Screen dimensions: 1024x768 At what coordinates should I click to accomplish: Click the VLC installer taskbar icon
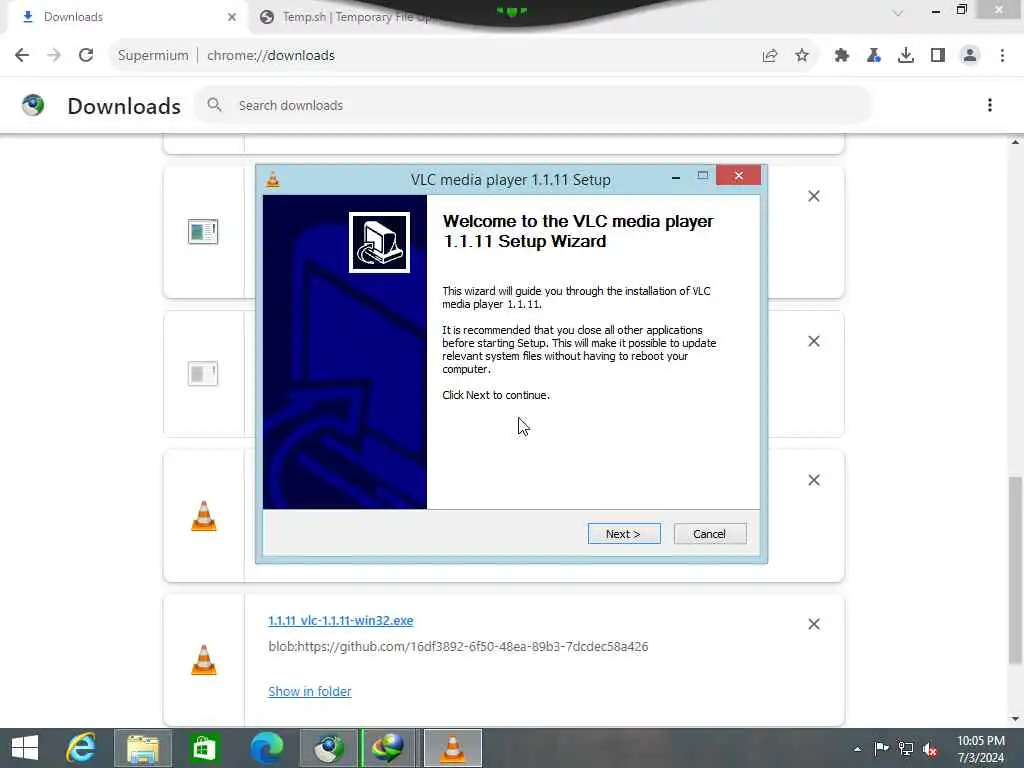coord(453,748)
